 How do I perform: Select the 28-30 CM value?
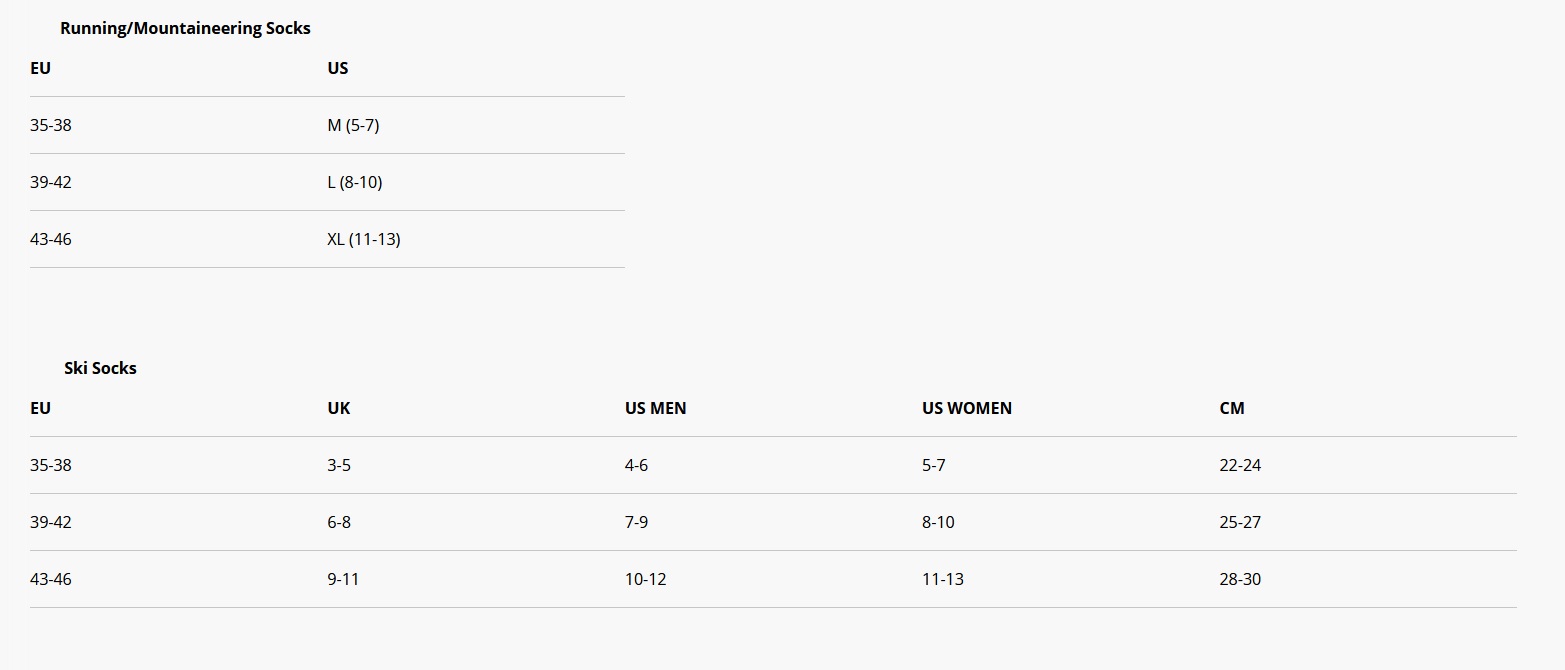[x=1240, y=579]
